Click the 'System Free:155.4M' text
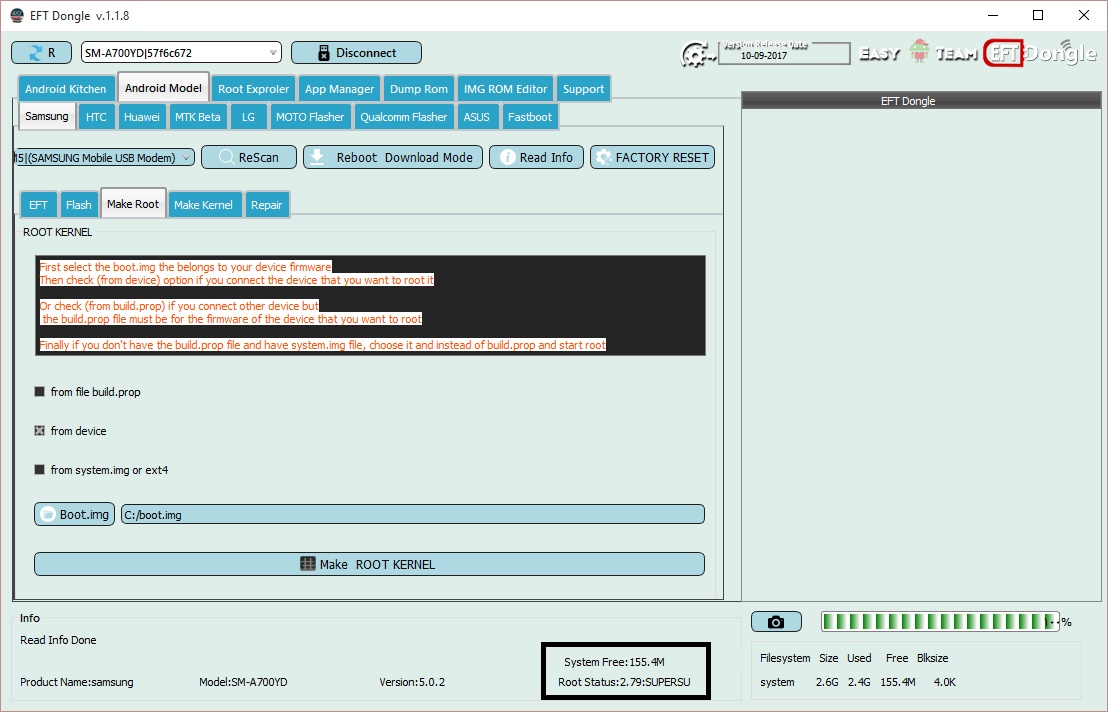 point(614,662)
